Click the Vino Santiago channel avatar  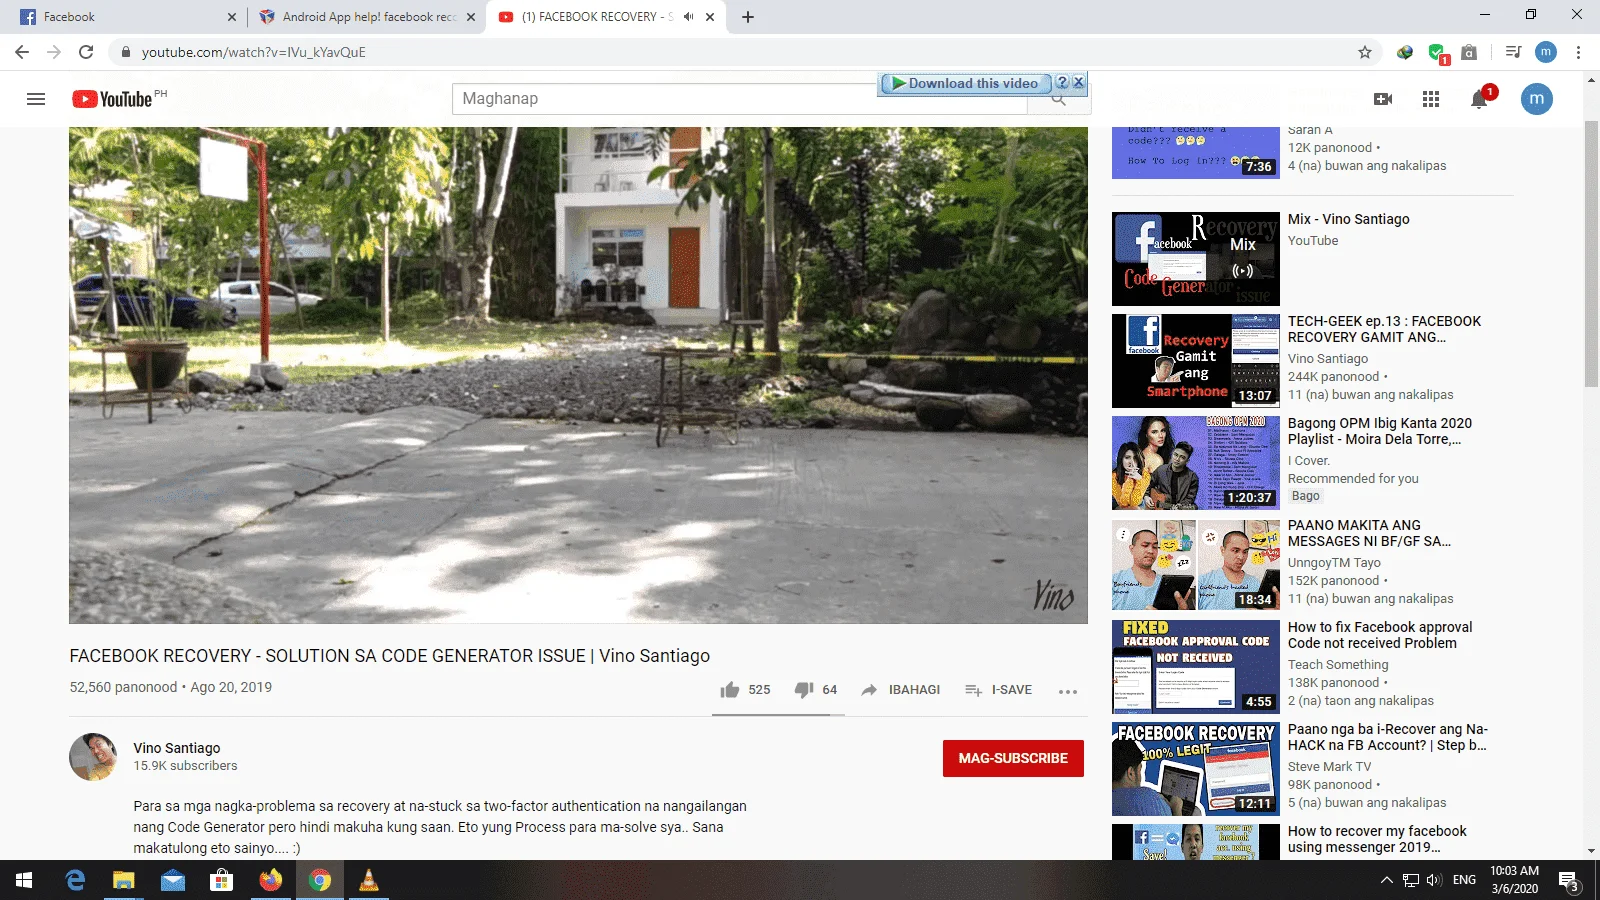coord(93,757)
